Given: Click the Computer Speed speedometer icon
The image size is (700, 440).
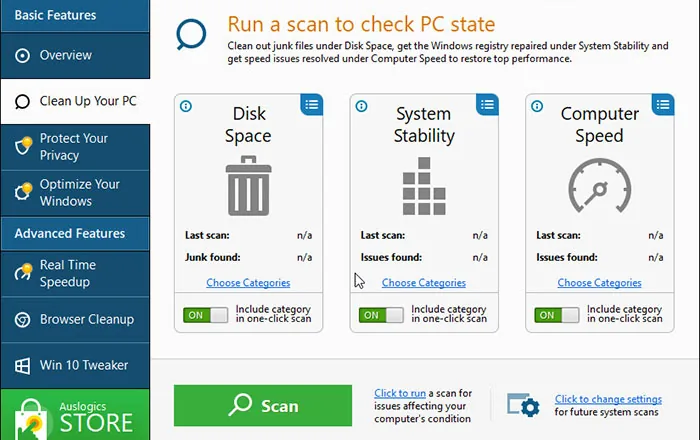Looking at the screenshot, I should 600,186.
